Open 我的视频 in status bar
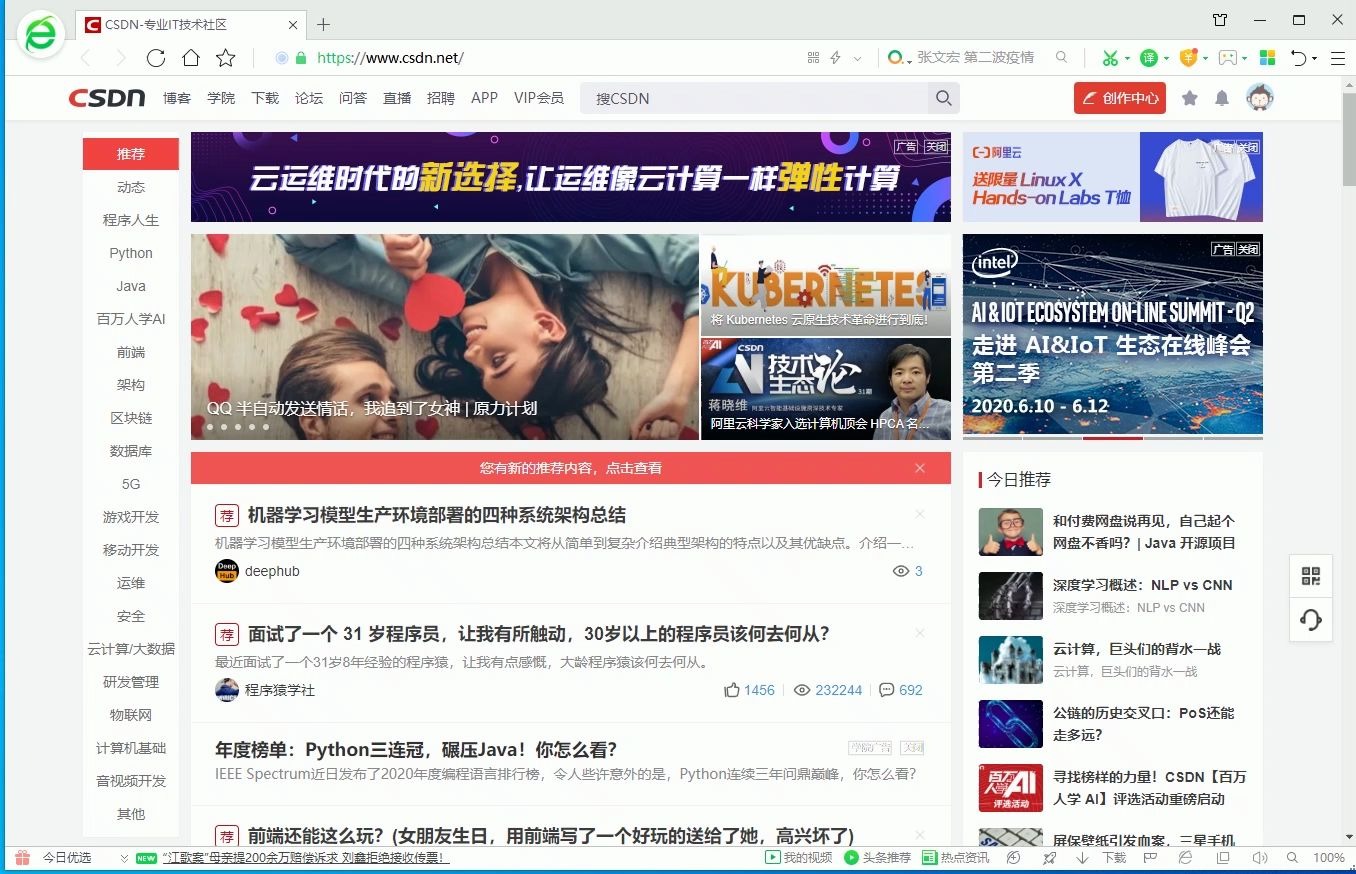 (x=798, y=858)
